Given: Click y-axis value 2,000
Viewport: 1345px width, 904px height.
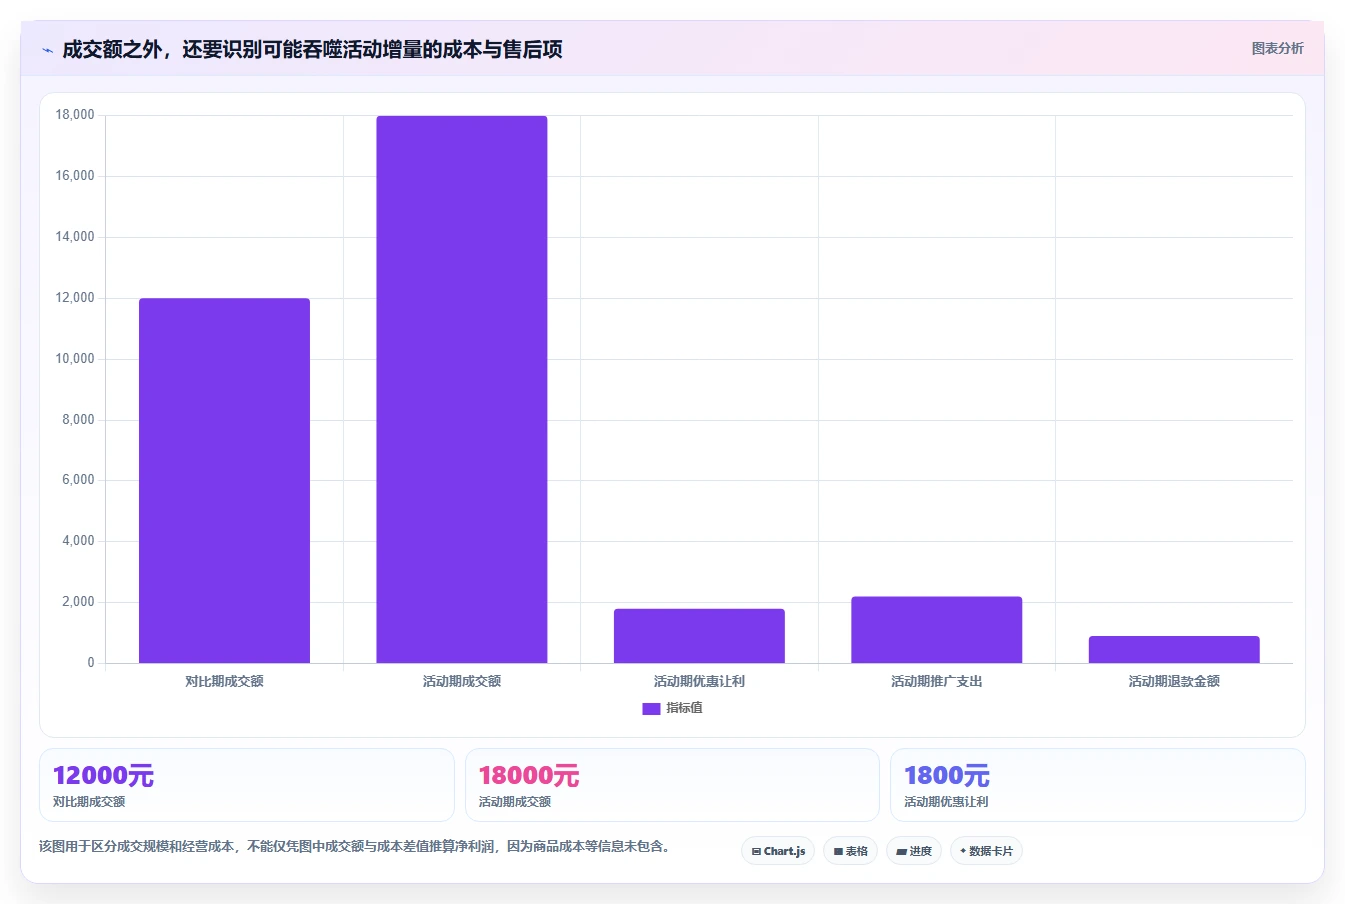Looking at the screenshot, I should pyautogui.click(x=78, y=602).
